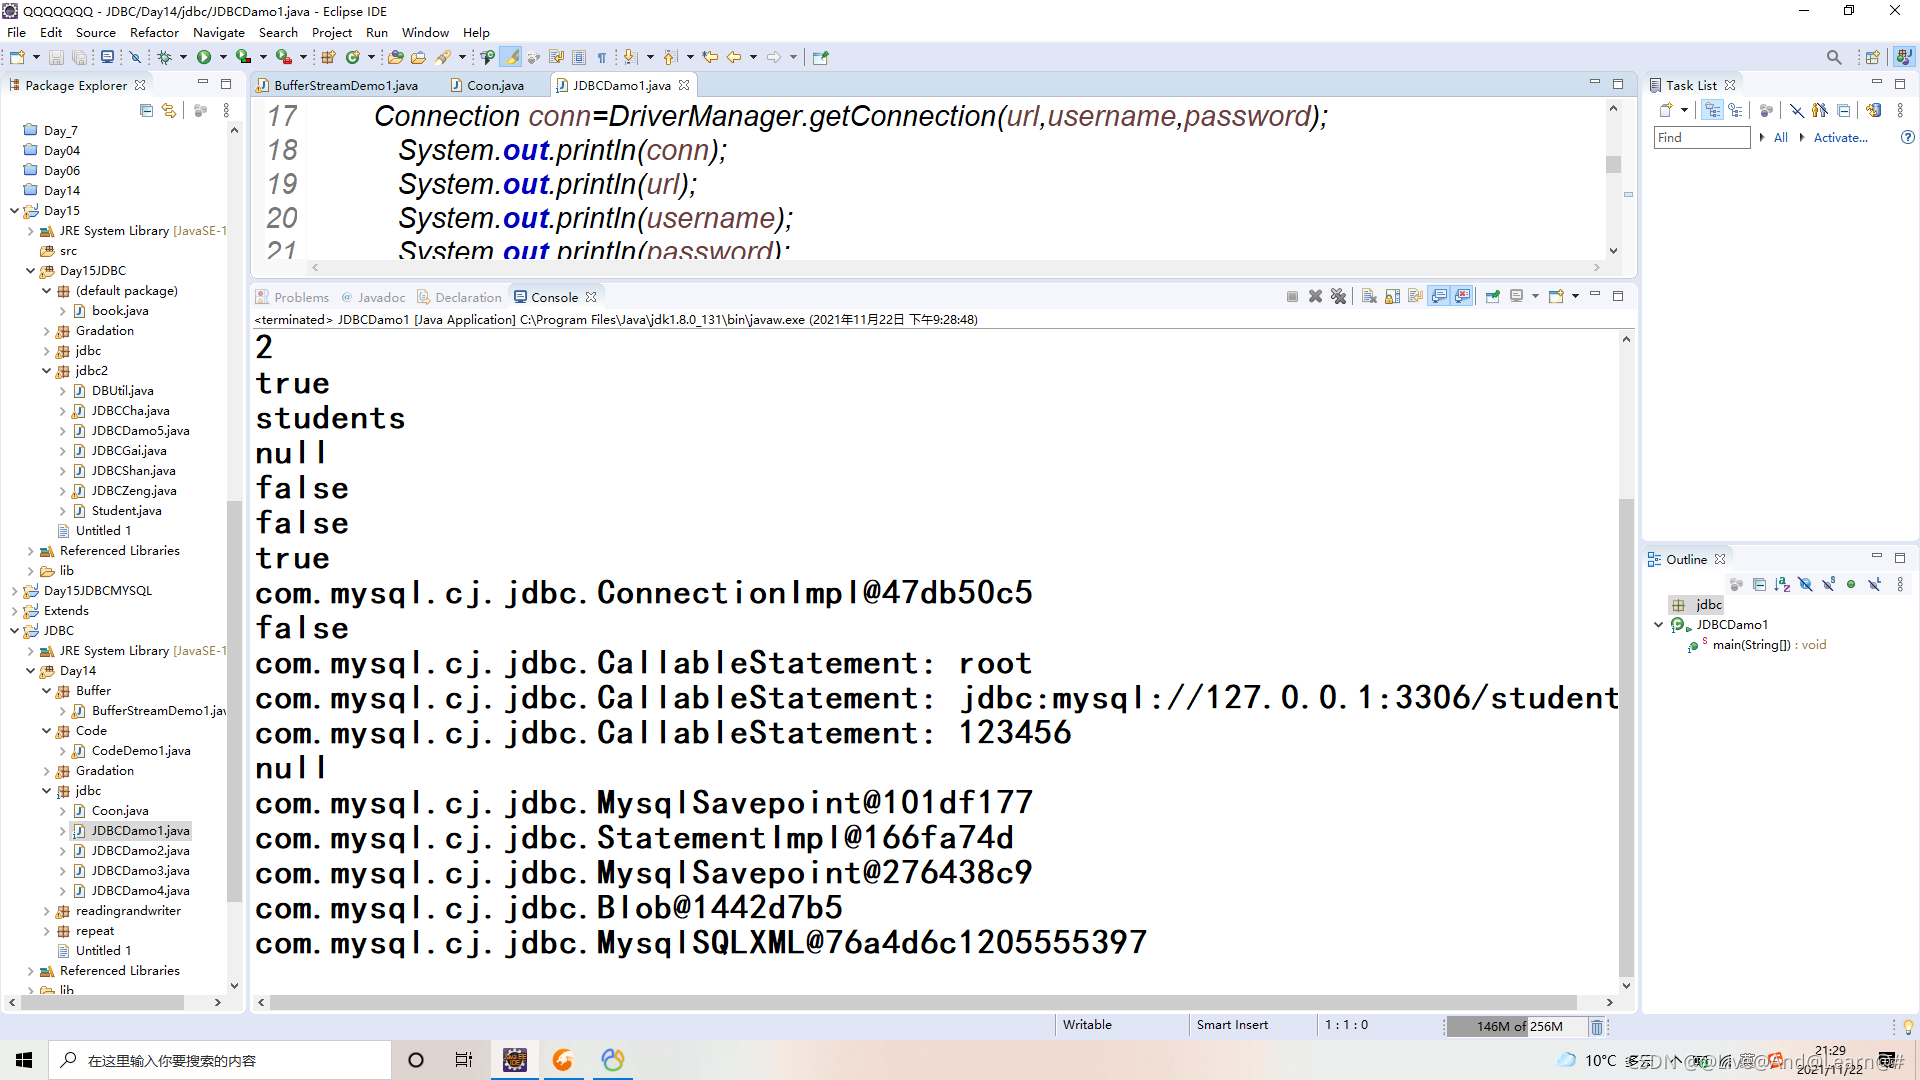Click the green Run button in toolbar
The height and width of the screenshot is (1080, 1920).
tap(204, 57)
